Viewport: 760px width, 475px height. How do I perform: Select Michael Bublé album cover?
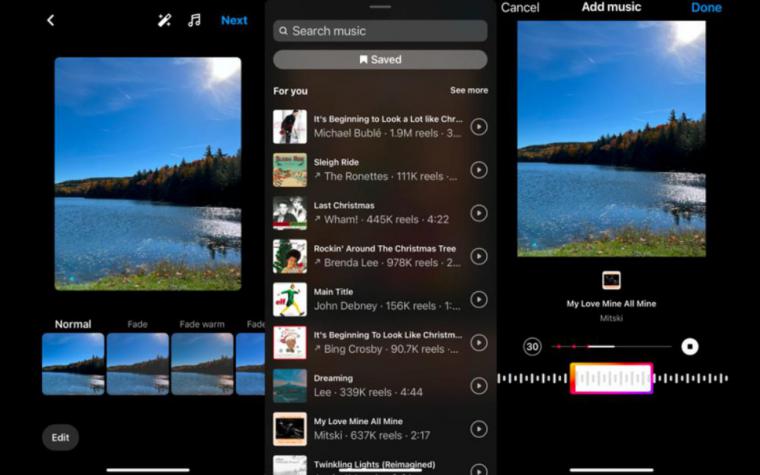[290, 127]
